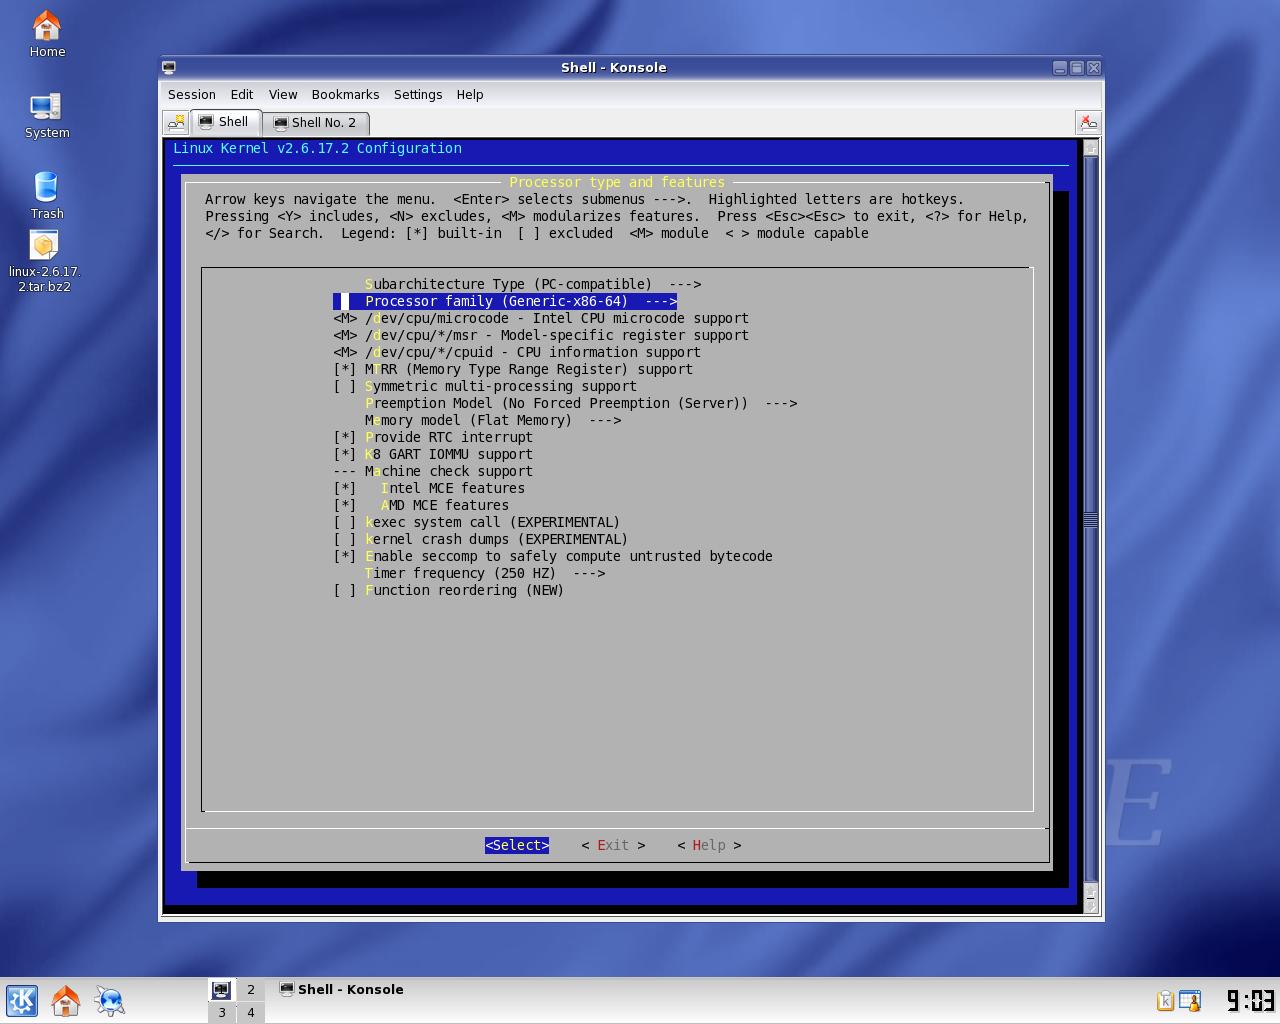
Task: Toggle Function reordering (NEW)
Action: [449, 590]
